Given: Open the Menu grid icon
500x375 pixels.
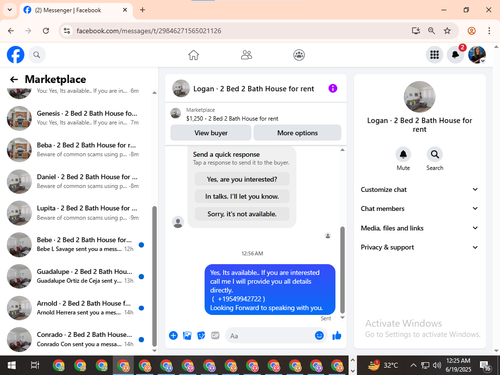Looking at the screenshot, I should 434,55.
